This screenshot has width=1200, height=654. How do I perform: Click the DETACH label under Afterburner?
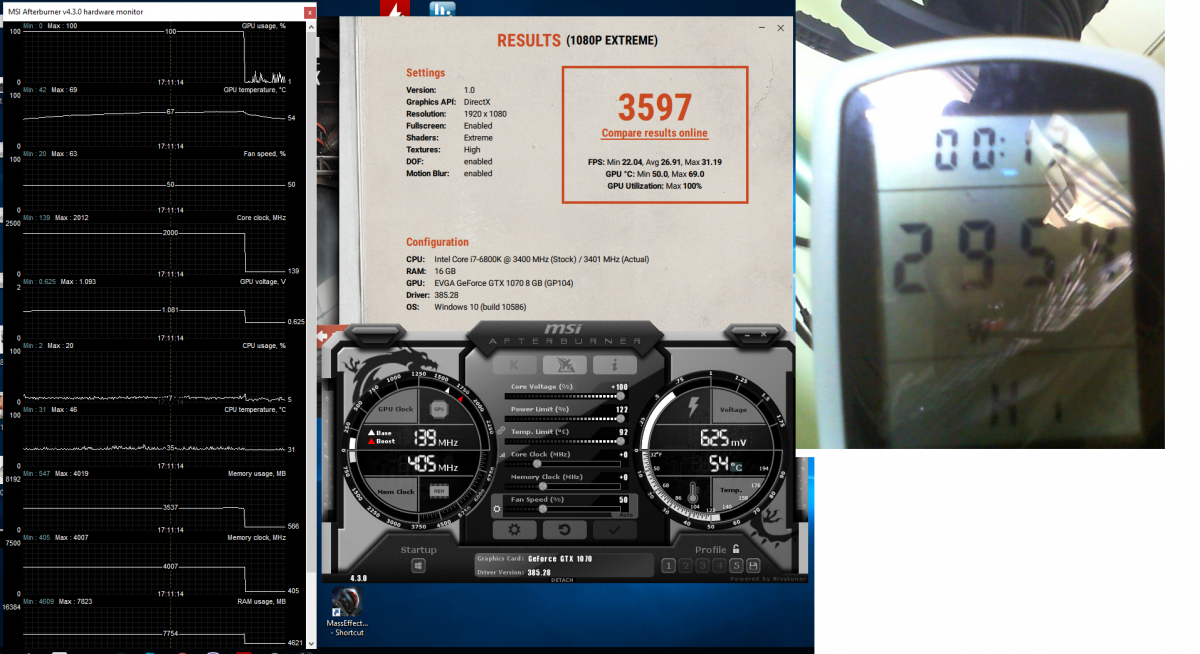click(562, 580)
